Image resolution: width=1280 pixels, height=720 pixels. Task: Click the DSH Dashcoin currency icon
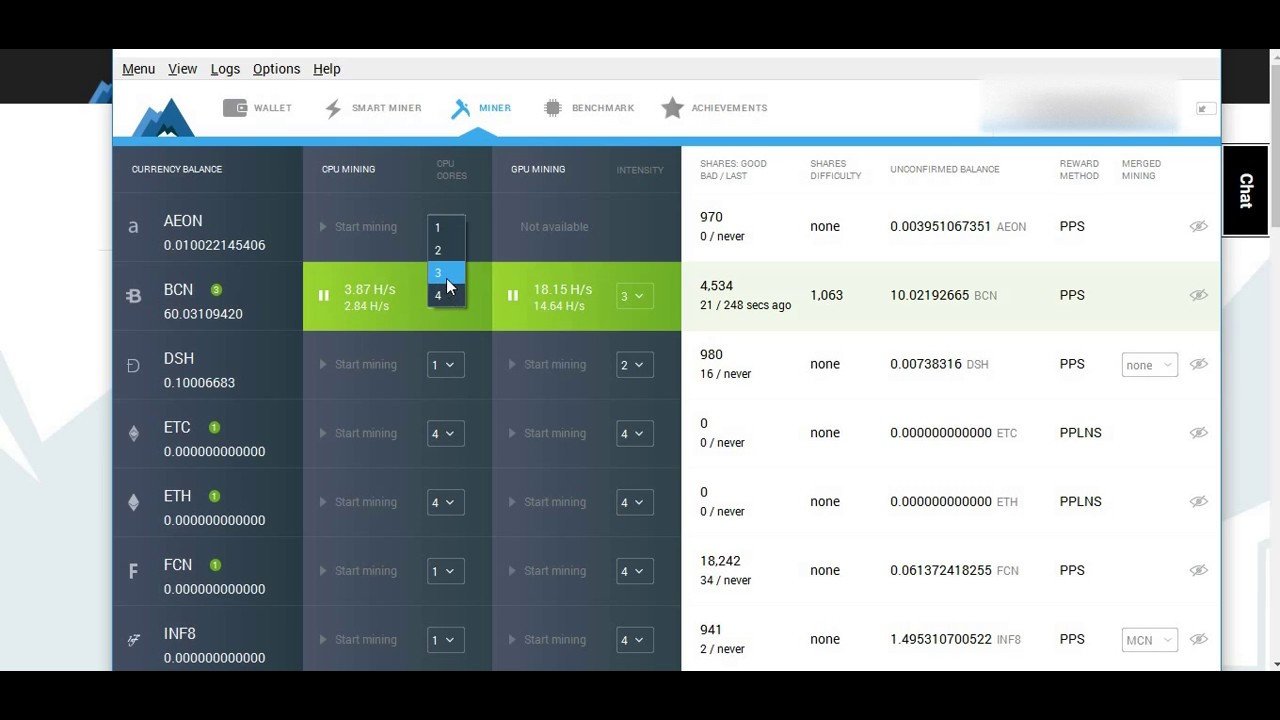(x=133, y=364)
